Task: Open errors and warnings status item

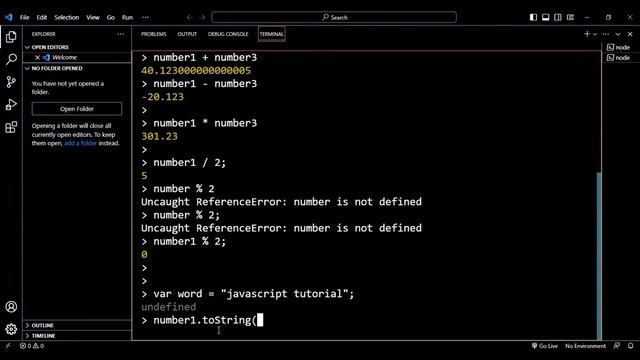Action: (32, 346)
